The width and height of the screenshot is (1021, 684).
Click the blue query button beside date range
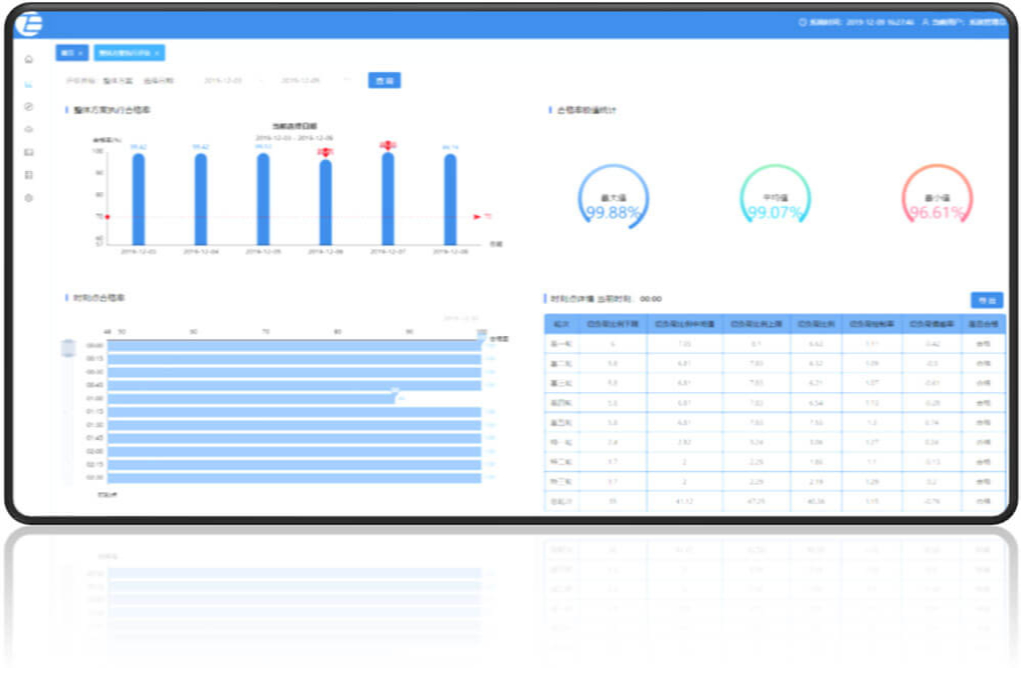click(x=384, y=80)
